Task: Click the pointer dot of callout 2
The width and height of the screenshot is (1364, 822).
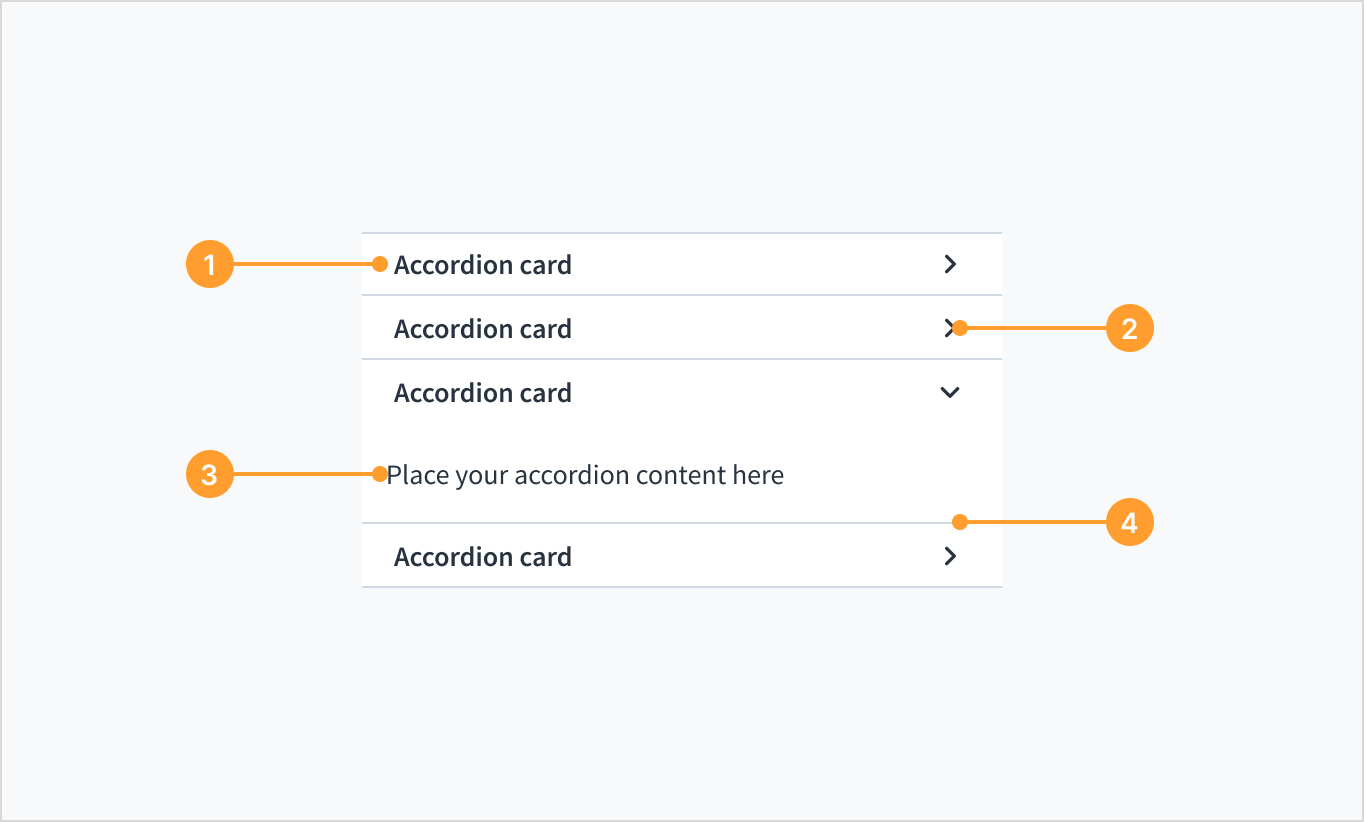Action: (x=960, y=328)
